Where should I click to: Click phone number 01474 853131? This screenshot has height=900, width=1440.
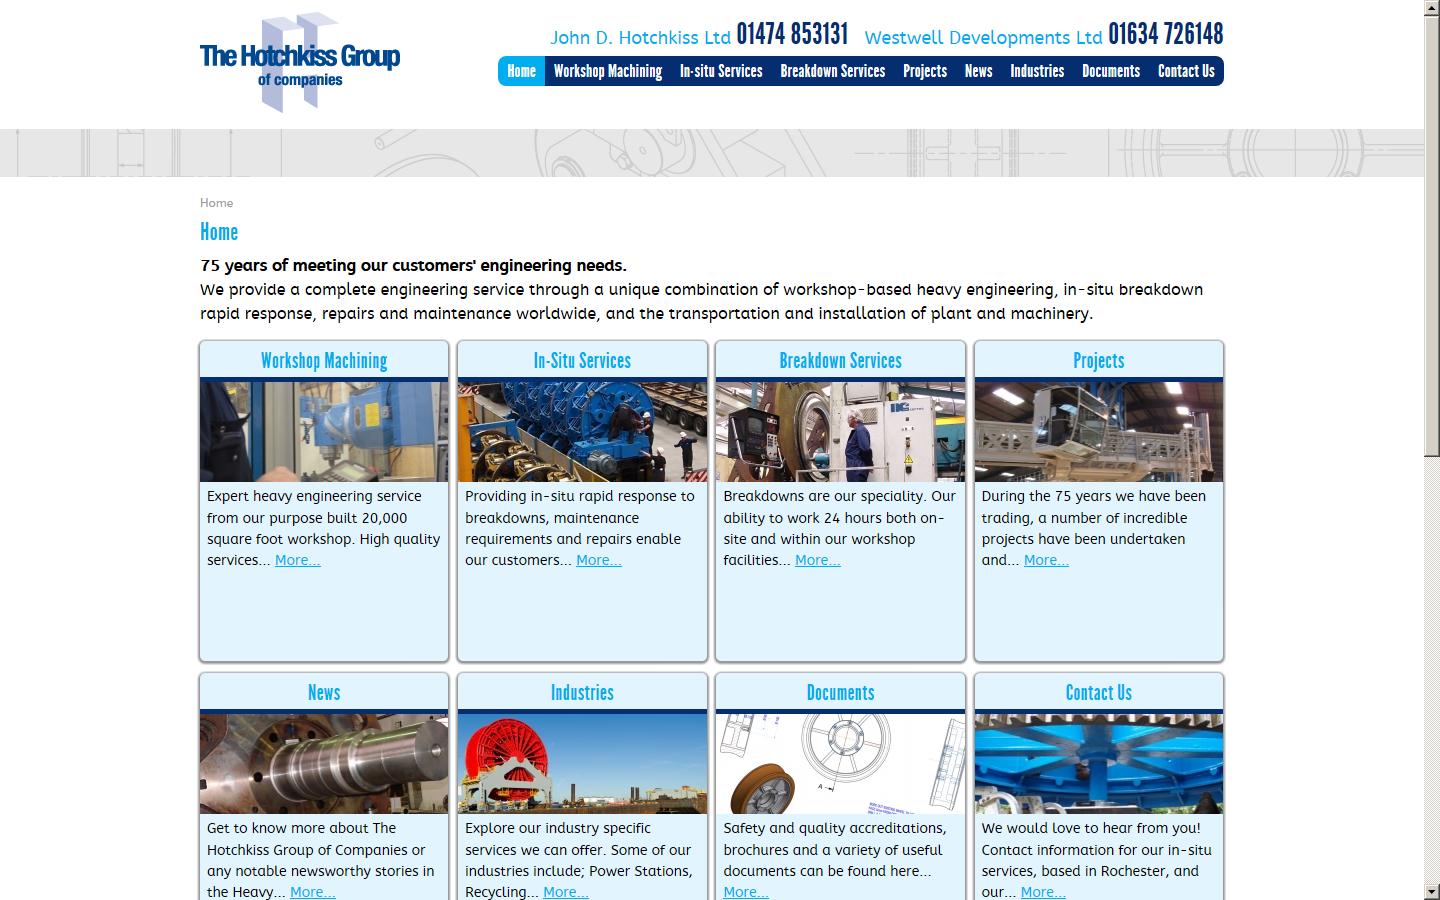[x=792, y=35]
